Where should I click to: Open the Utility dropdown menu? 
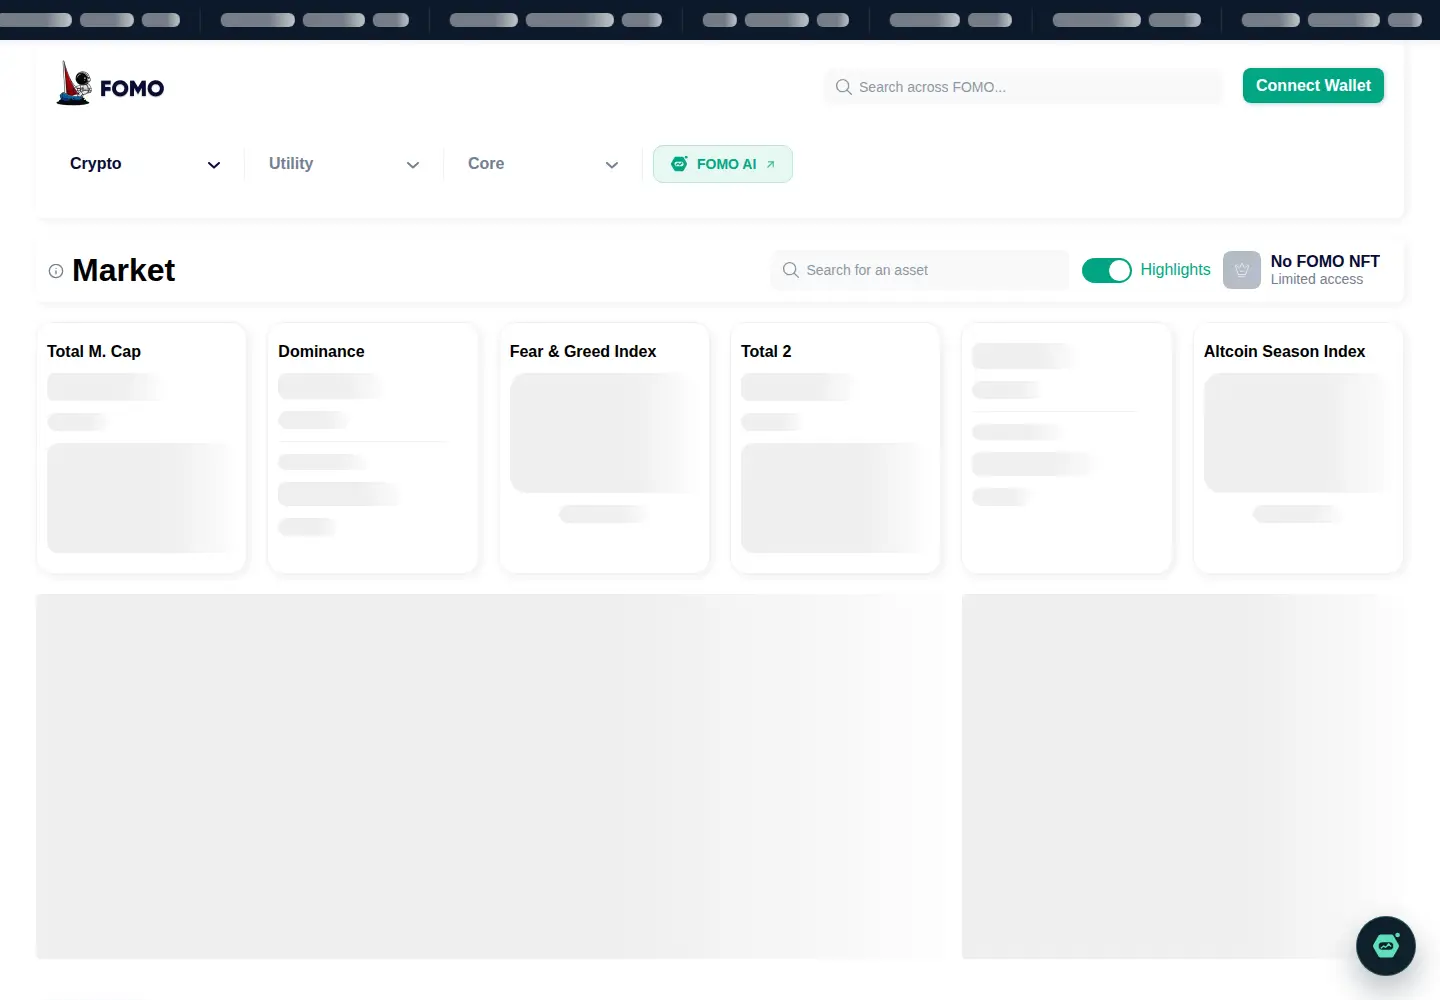(x=344, y=164)
